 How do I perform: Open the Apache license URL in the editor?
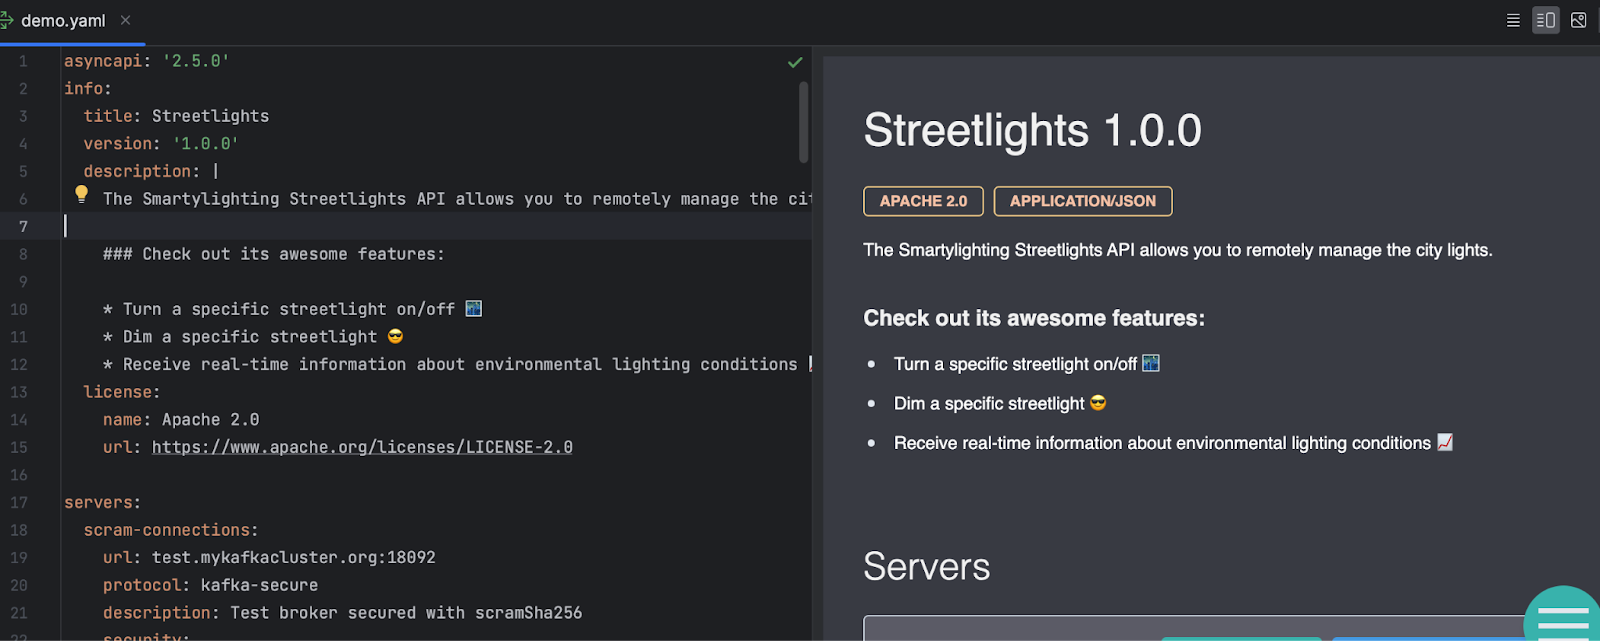362,447
